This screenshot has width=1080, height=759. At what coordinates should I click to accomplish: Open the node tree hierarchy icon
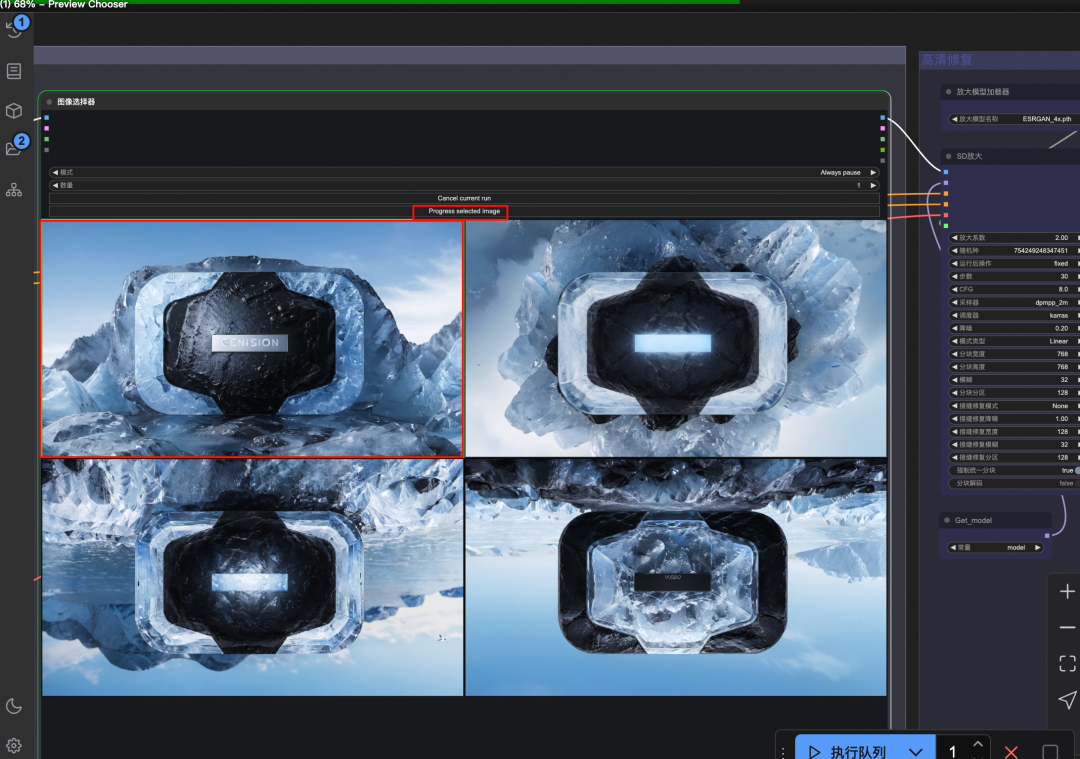click(x=14, y=190)
